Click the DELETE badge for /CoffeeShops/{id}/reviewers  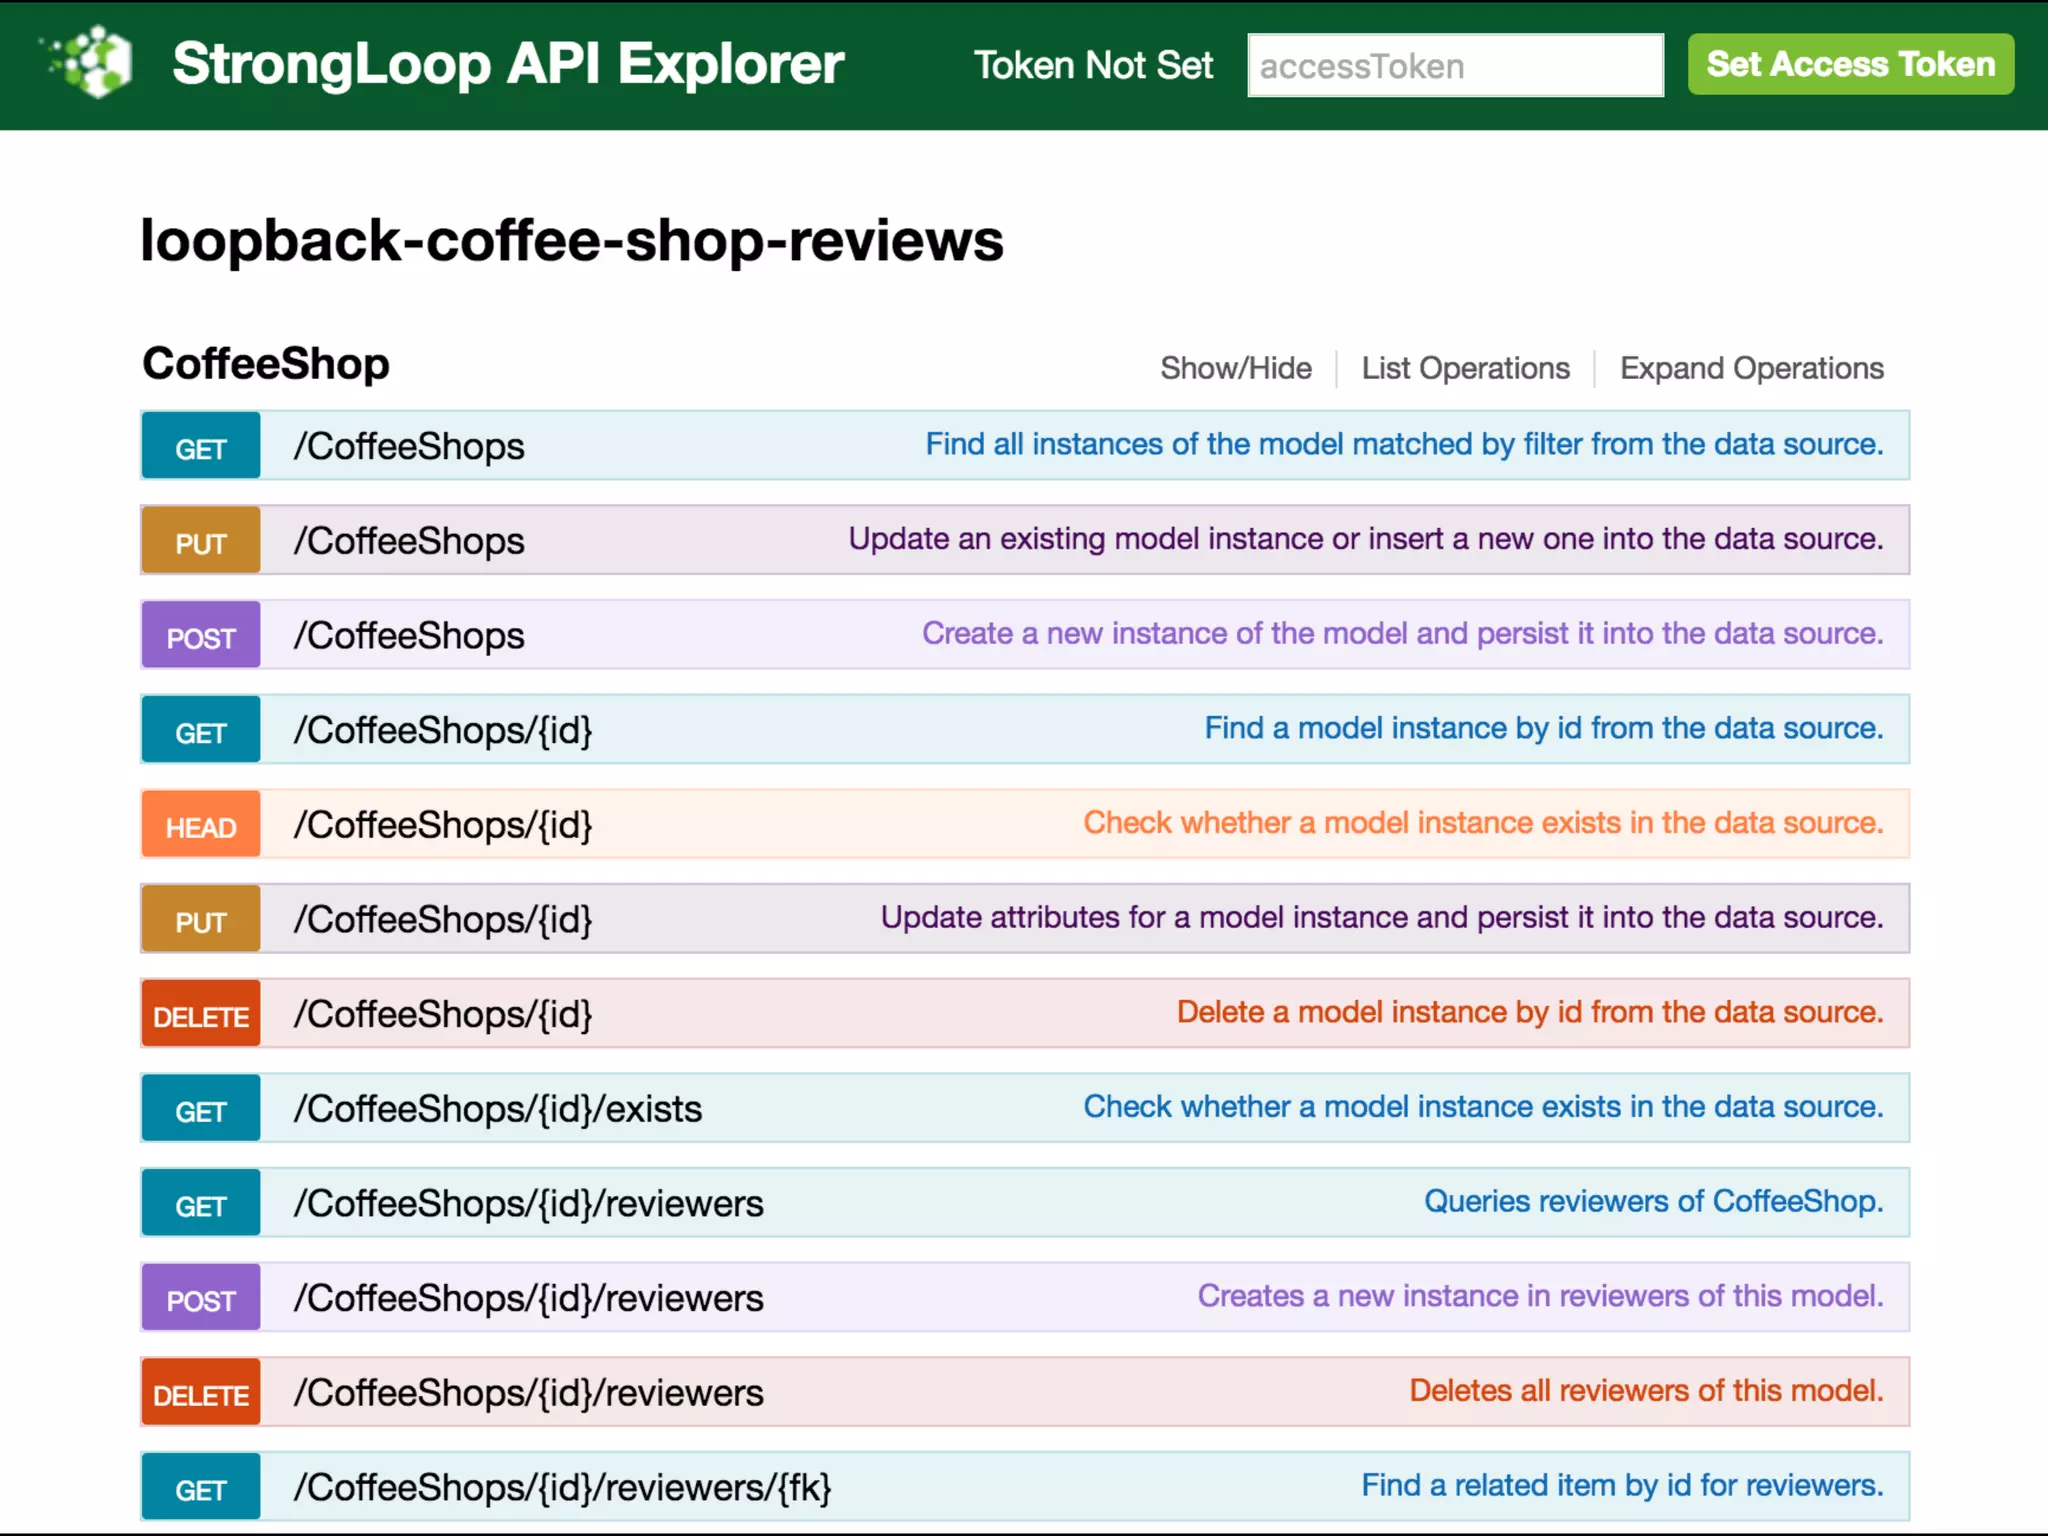click(201, 1393)
